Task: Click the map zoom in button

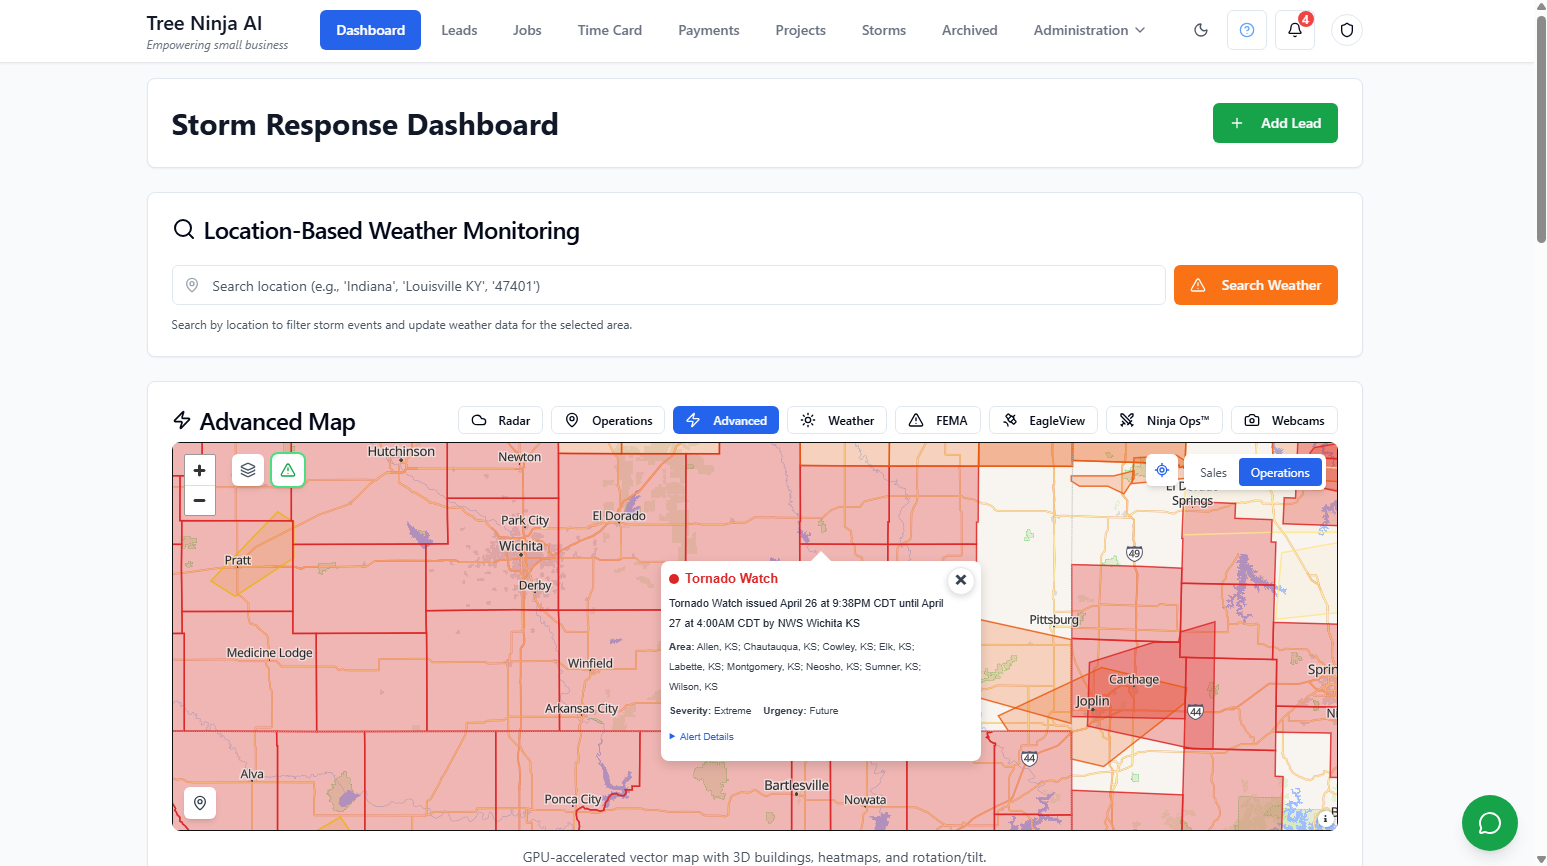Action: pyautogui.click(x=200, y=470)
